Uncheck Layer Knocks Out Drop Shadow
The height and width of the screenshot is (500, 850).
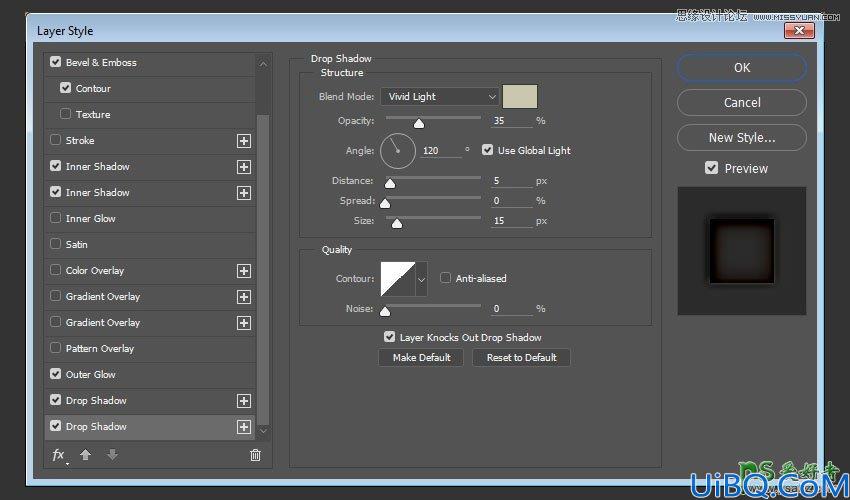point(389,337)
